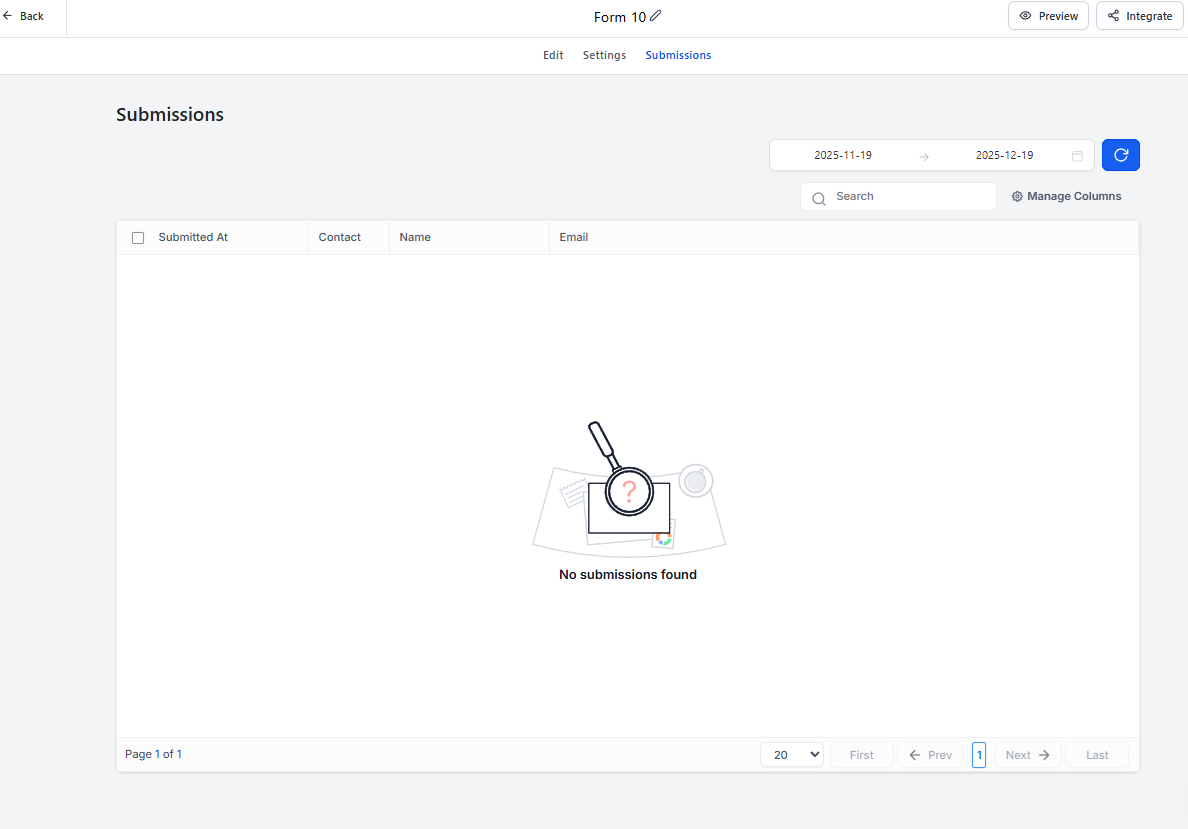Viewport: 1188px width, 829px height.
Task: Click the calendar icon in date range
Action: pyautogui.click(x=1077, y=156)
